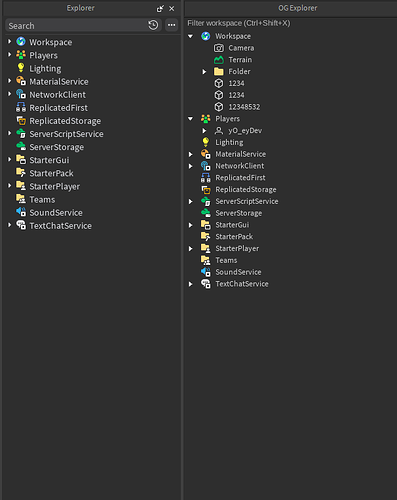Viewport: 397px width, 500px height.
Task: Click the SoundService icon in Explorer panel
Action: [21, 212]
